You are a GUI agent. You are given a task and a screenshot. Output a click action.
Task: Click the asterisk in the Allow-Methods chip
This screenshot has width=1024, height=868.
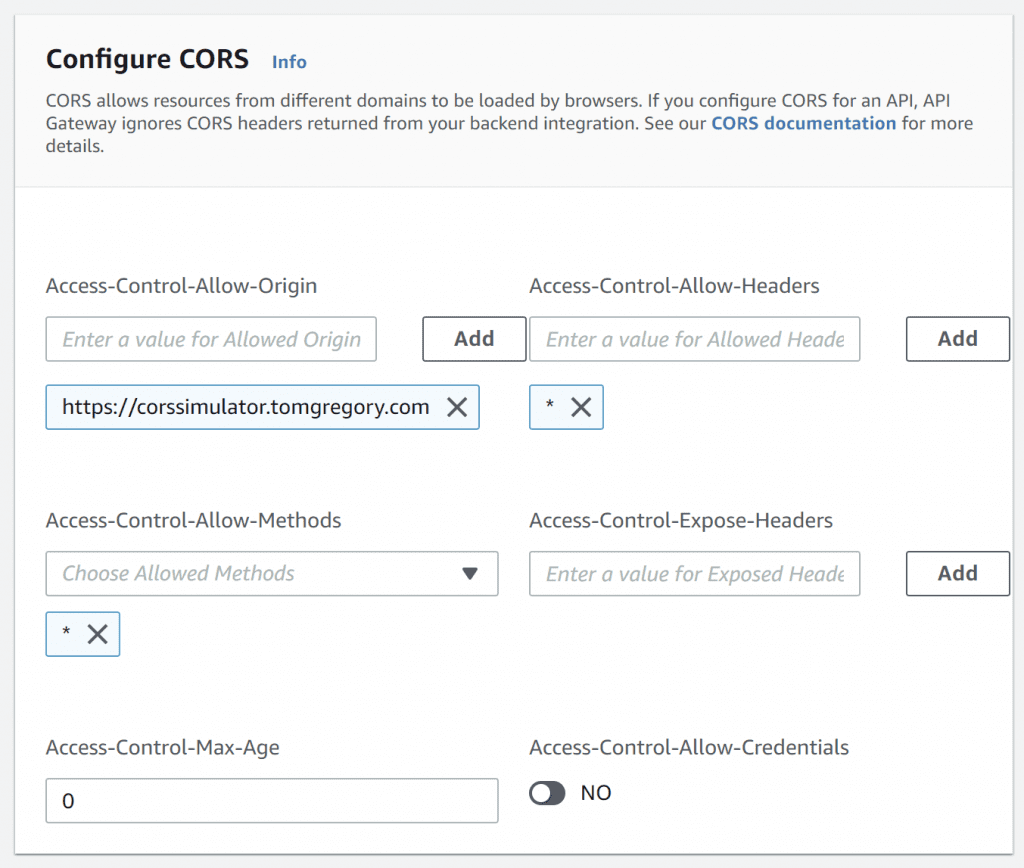click(66, 634)
